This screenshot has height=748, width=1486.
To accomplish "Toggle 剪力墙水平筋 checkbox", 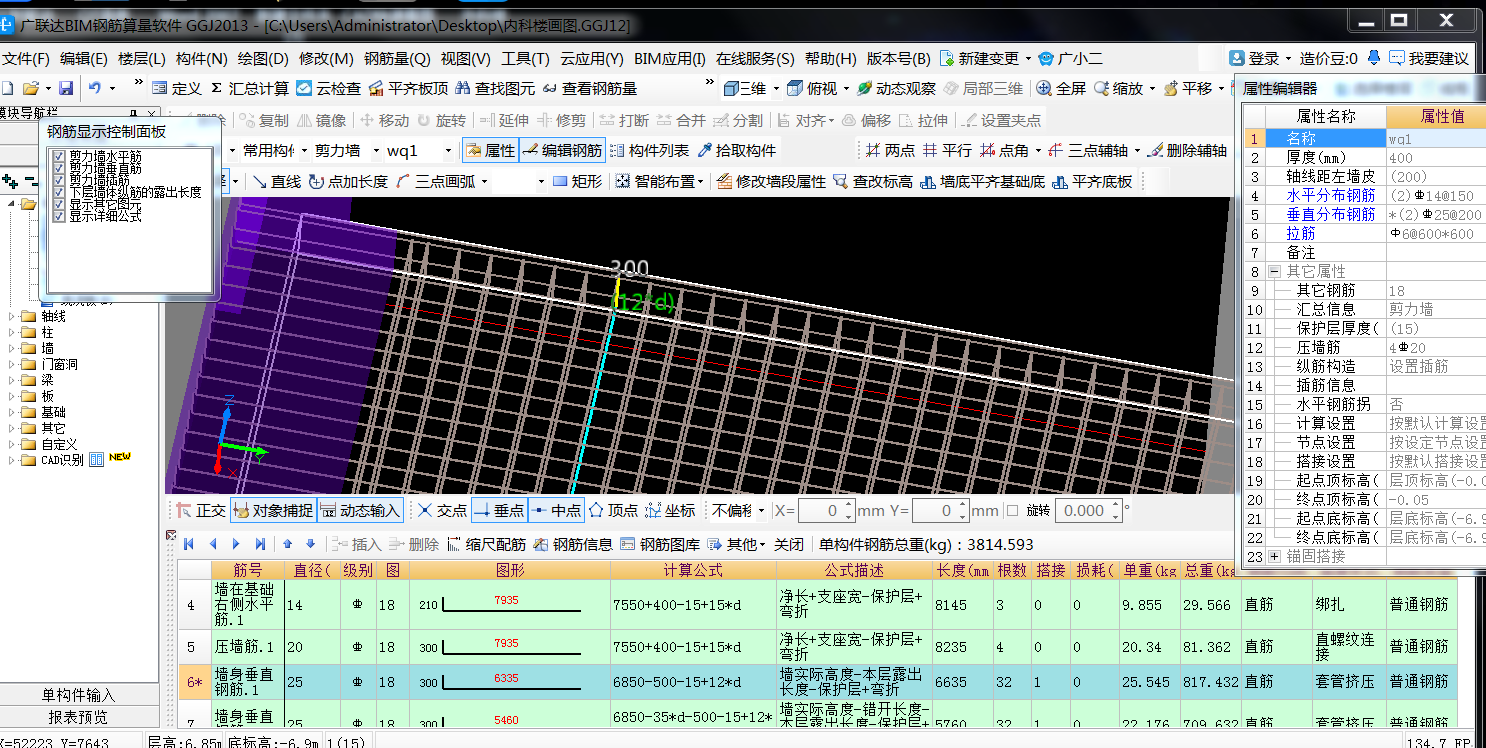I will (59, 156).
